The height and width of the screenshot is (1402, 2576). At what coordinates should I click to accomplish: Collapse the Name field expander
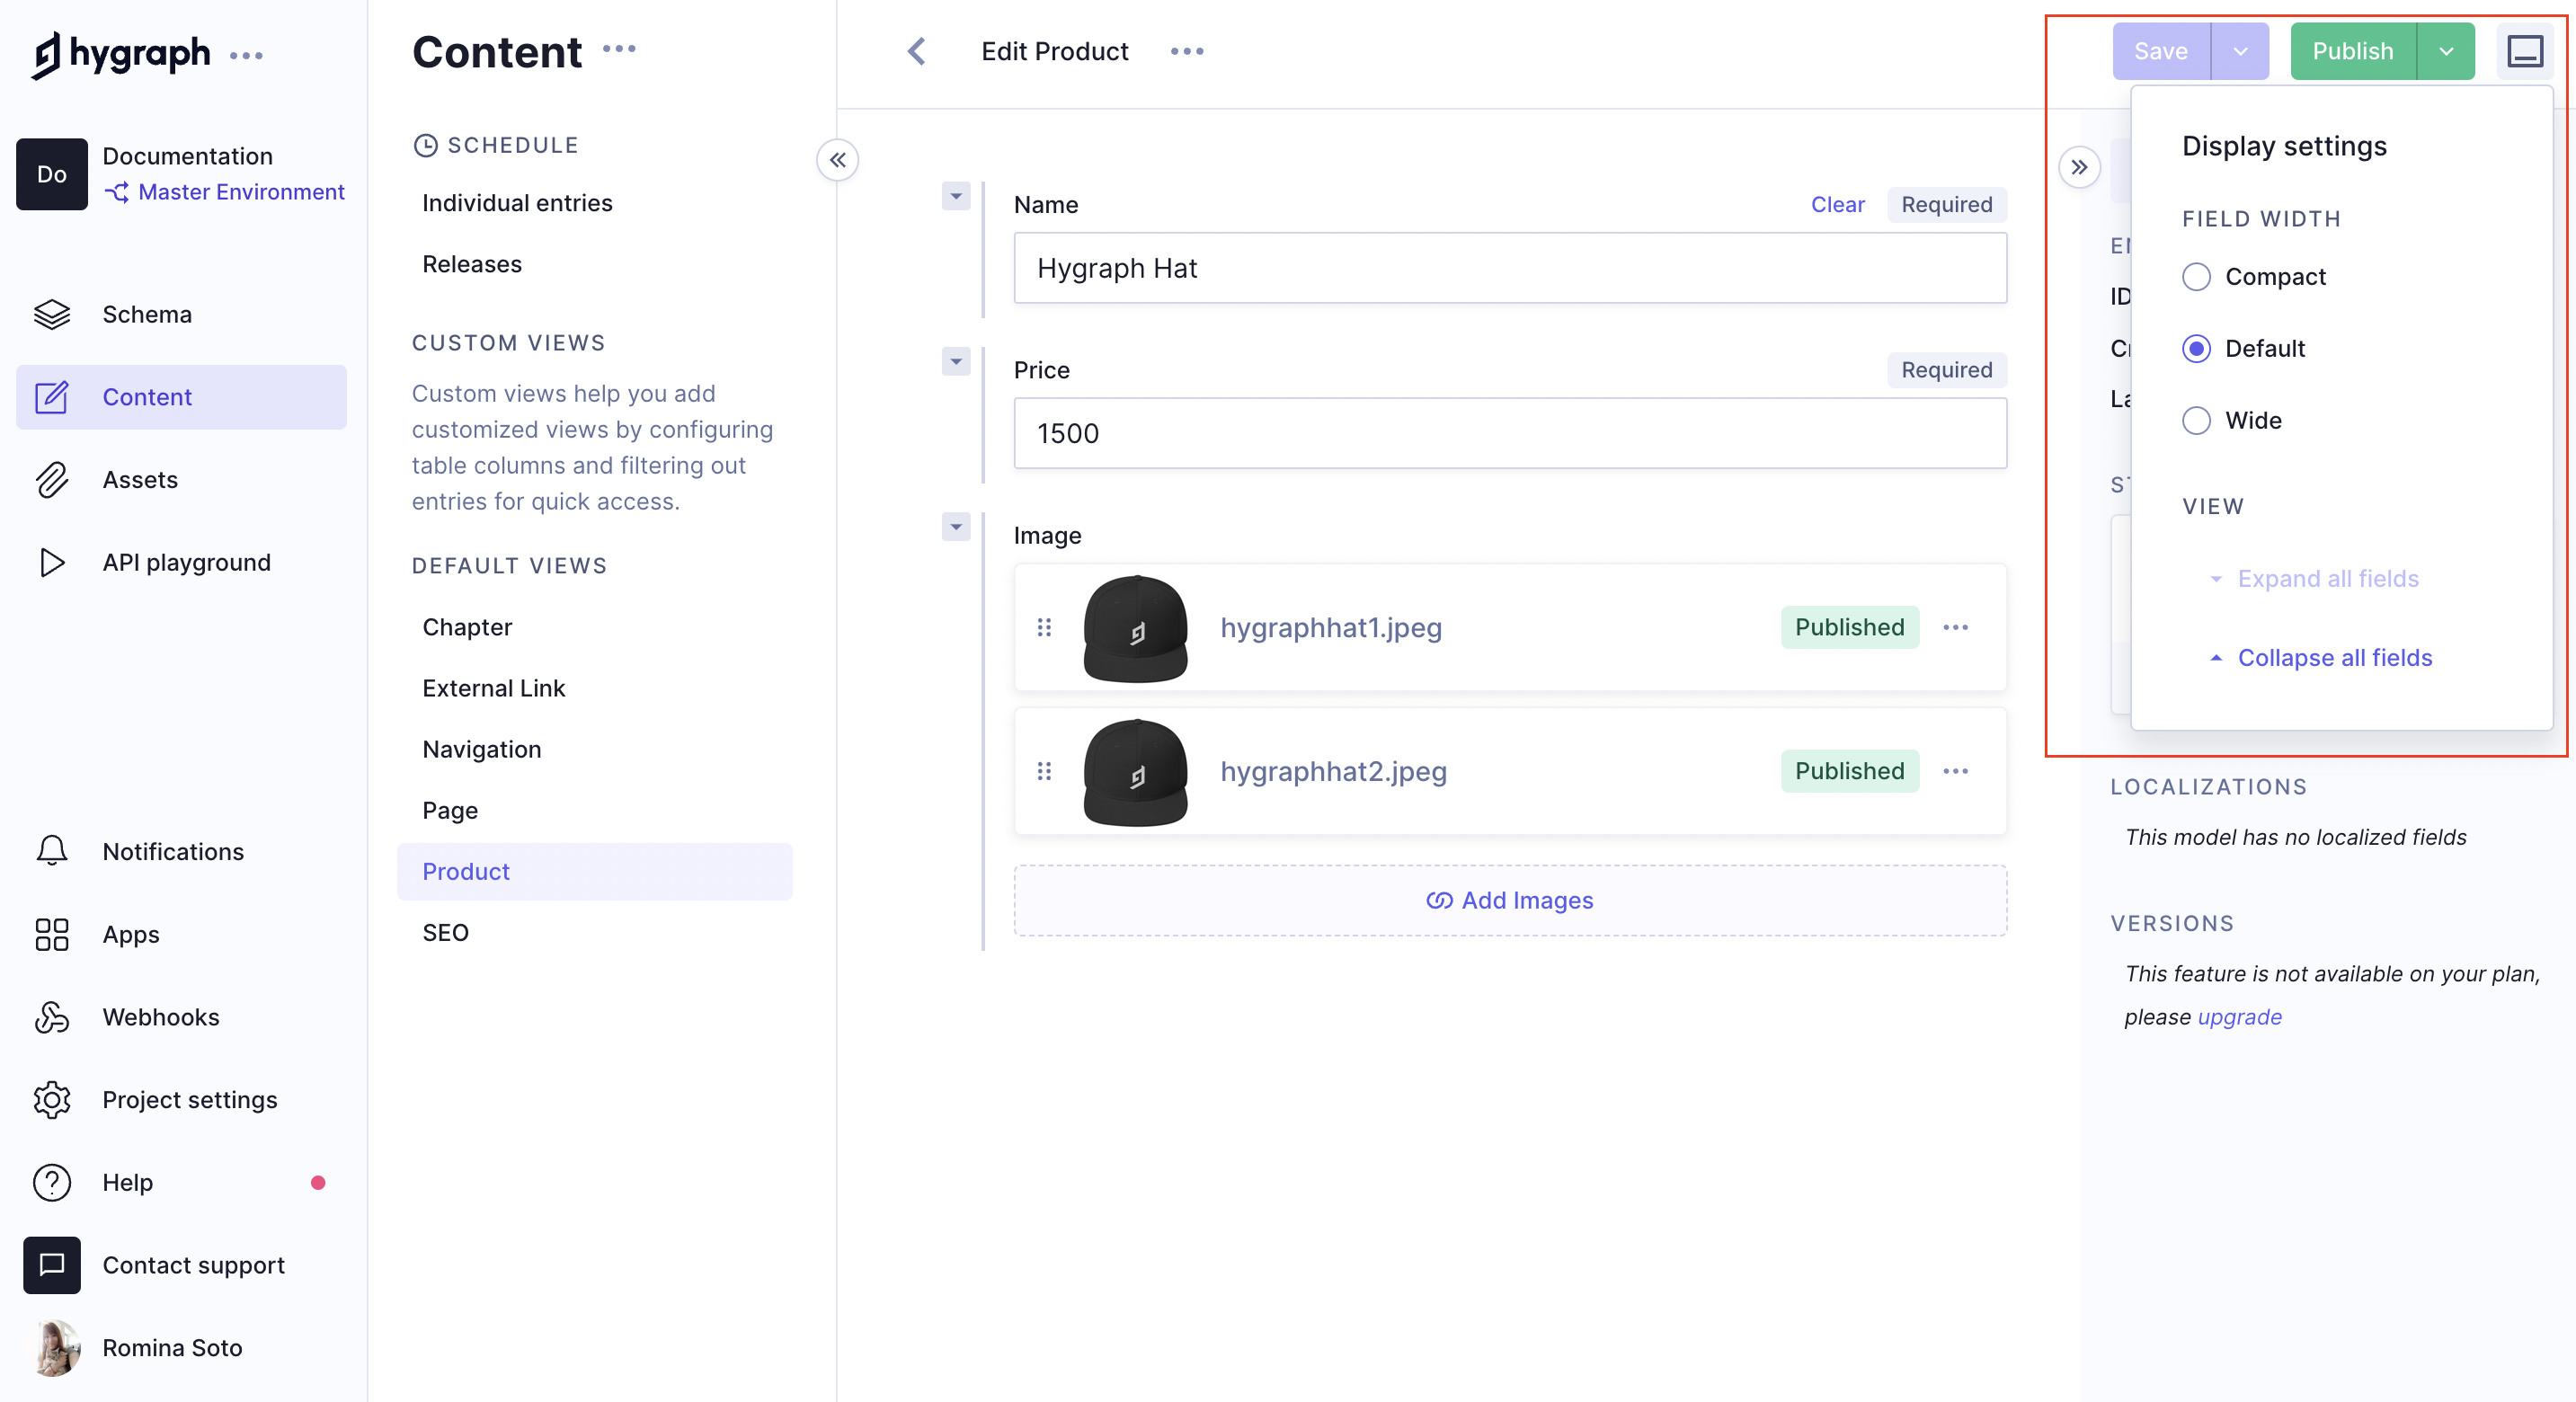pyautogui.click(x=955, y=196)
